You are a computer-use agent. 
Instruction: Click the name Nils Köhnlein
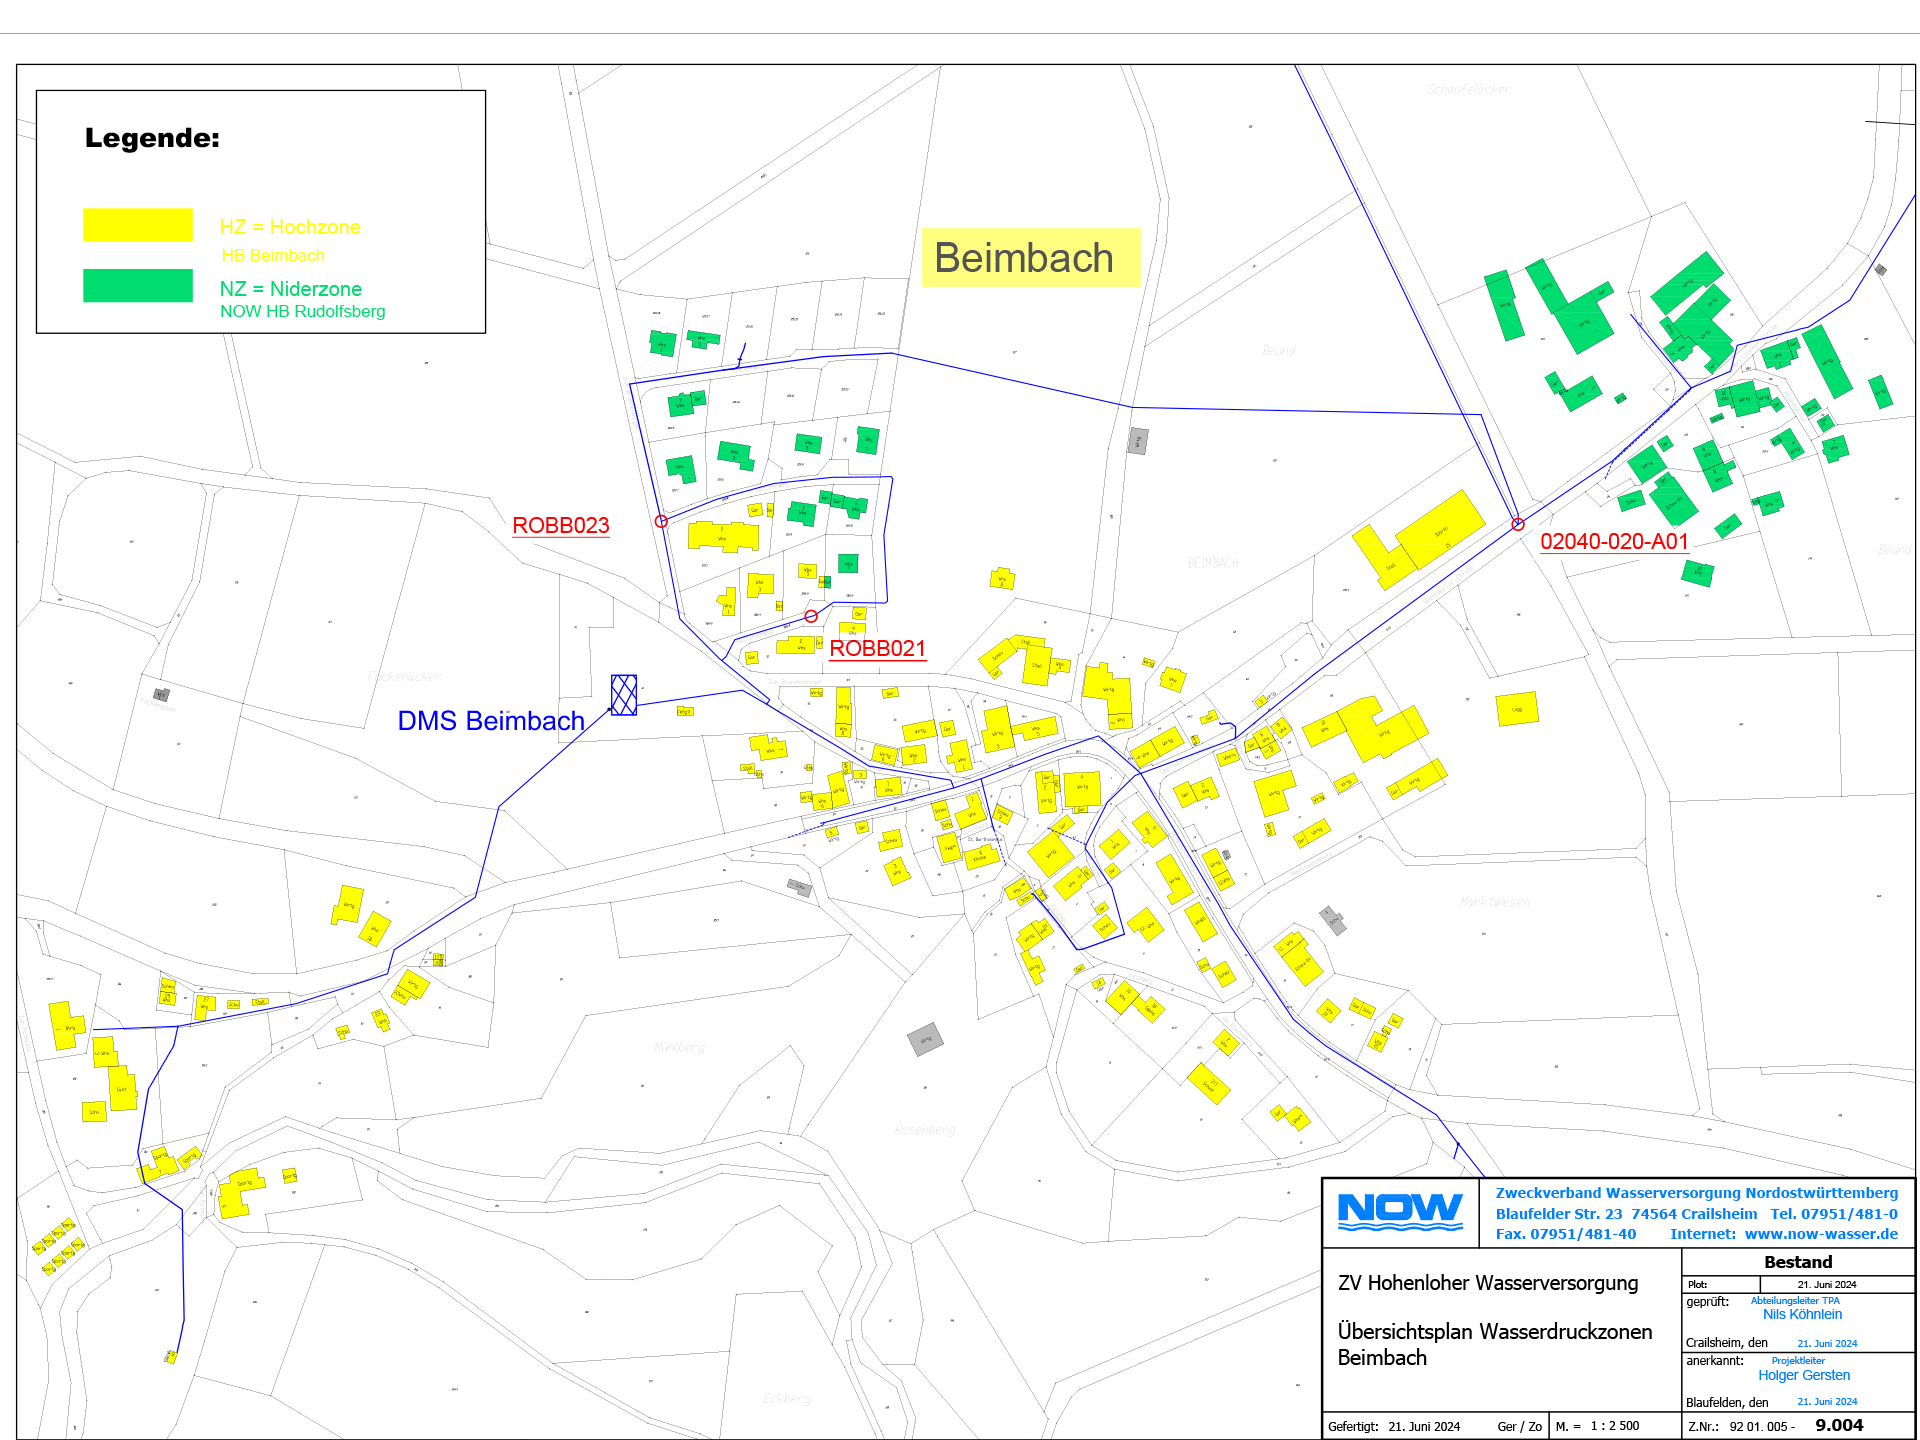[1802, 1315]
